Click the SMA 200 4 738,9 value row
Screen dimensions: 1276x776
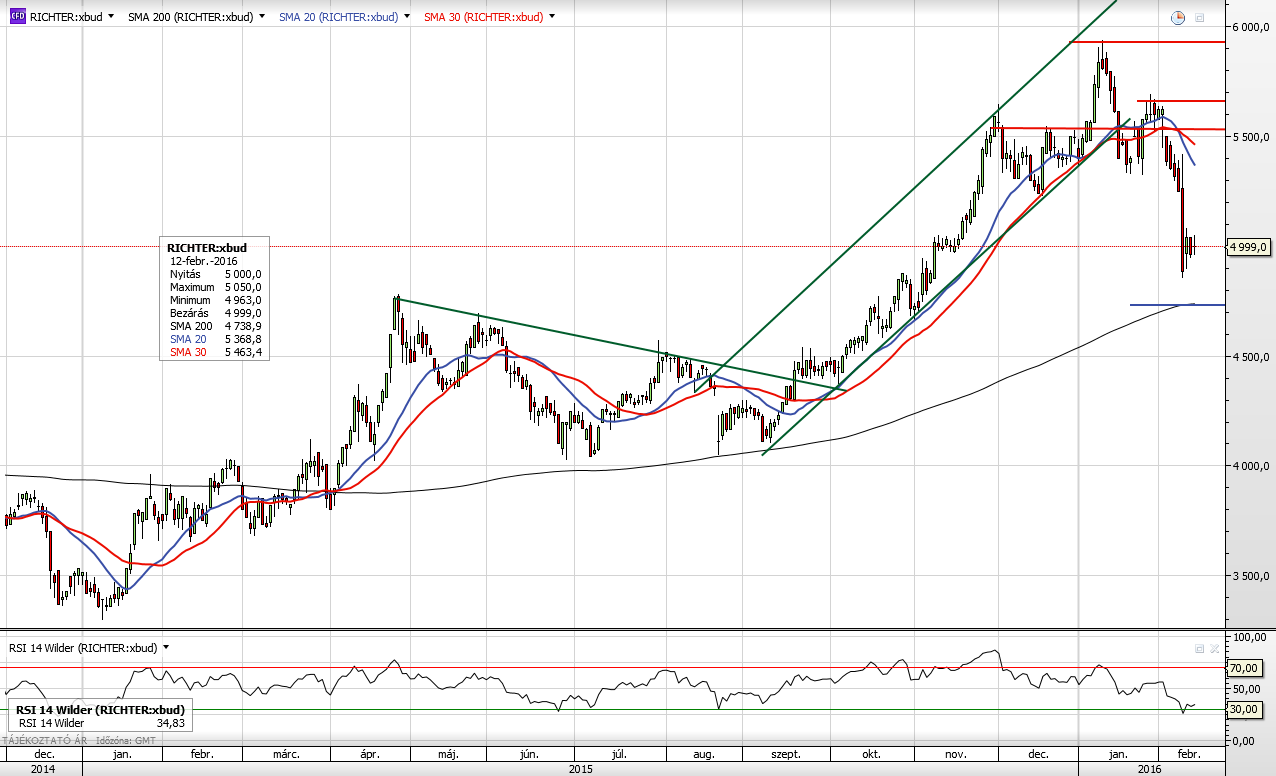215,326
